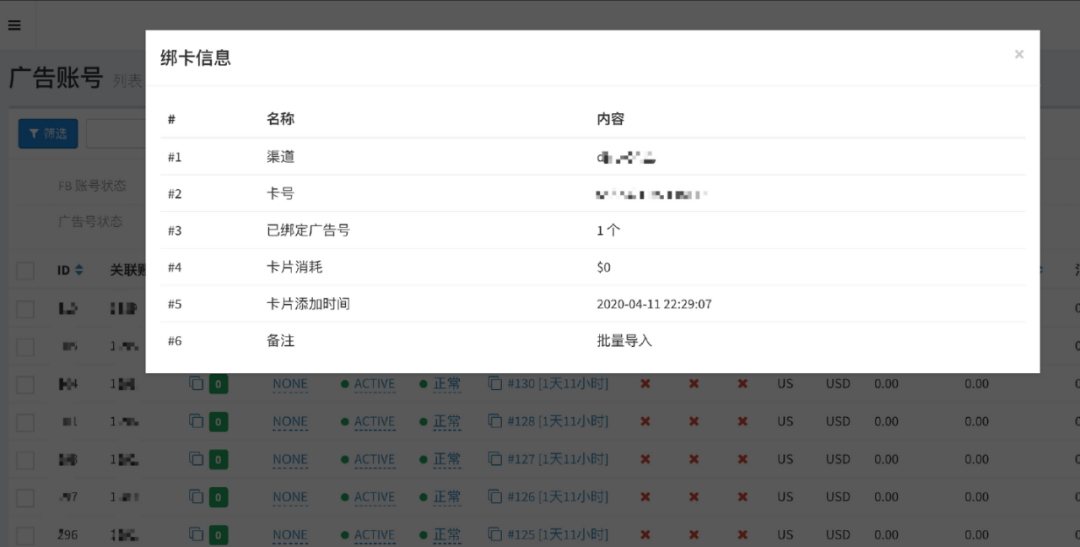Open the #125 [1天11小时] link
The width and height of the screenshot is (1080, 547).
[x=558, y=535]
